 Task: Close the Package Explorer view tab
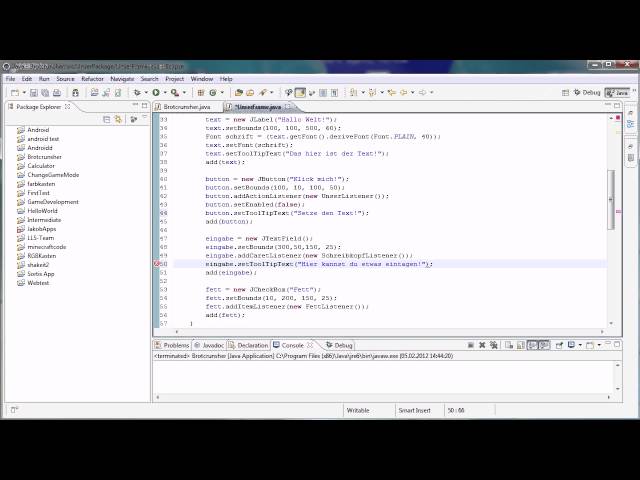click(x=67, y=107)
